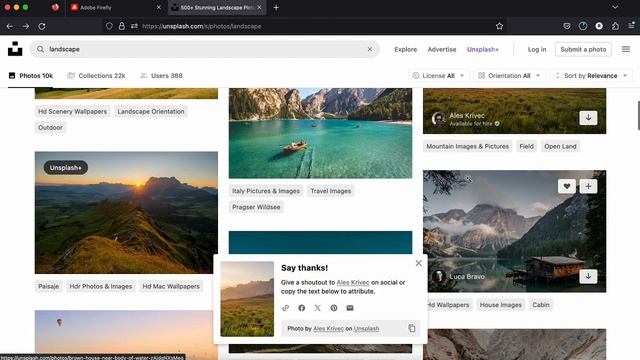Select the Travel Images tag
The image size is (640, 360).
(x=331, y=191)
